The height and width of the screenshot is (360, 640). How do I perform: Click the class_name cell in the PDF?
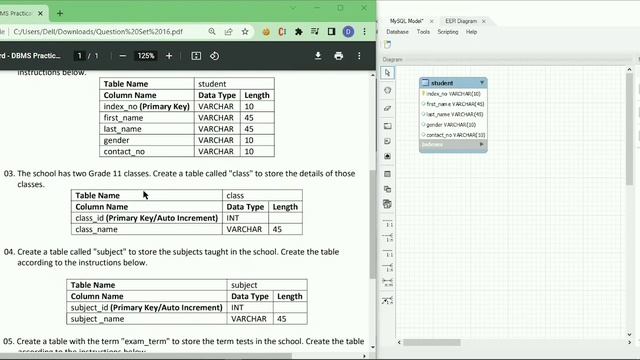click(x=147, y=229)
